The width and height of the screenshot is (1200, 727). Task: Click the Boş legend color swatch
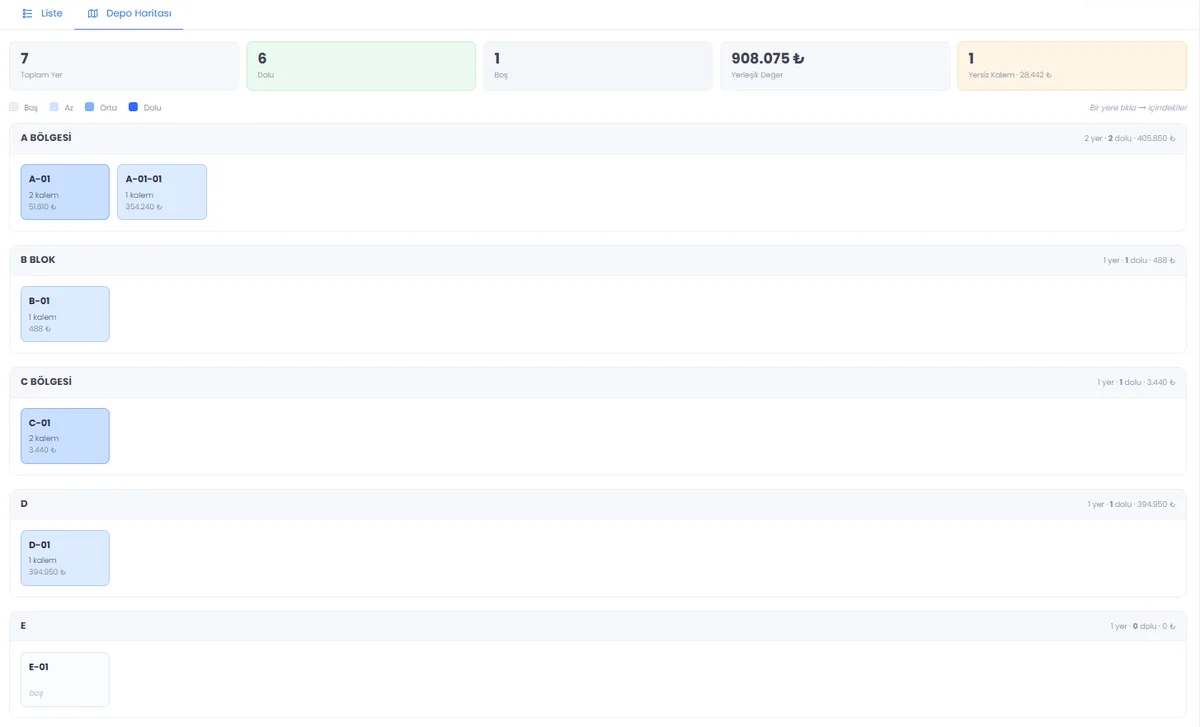[14, 106]
